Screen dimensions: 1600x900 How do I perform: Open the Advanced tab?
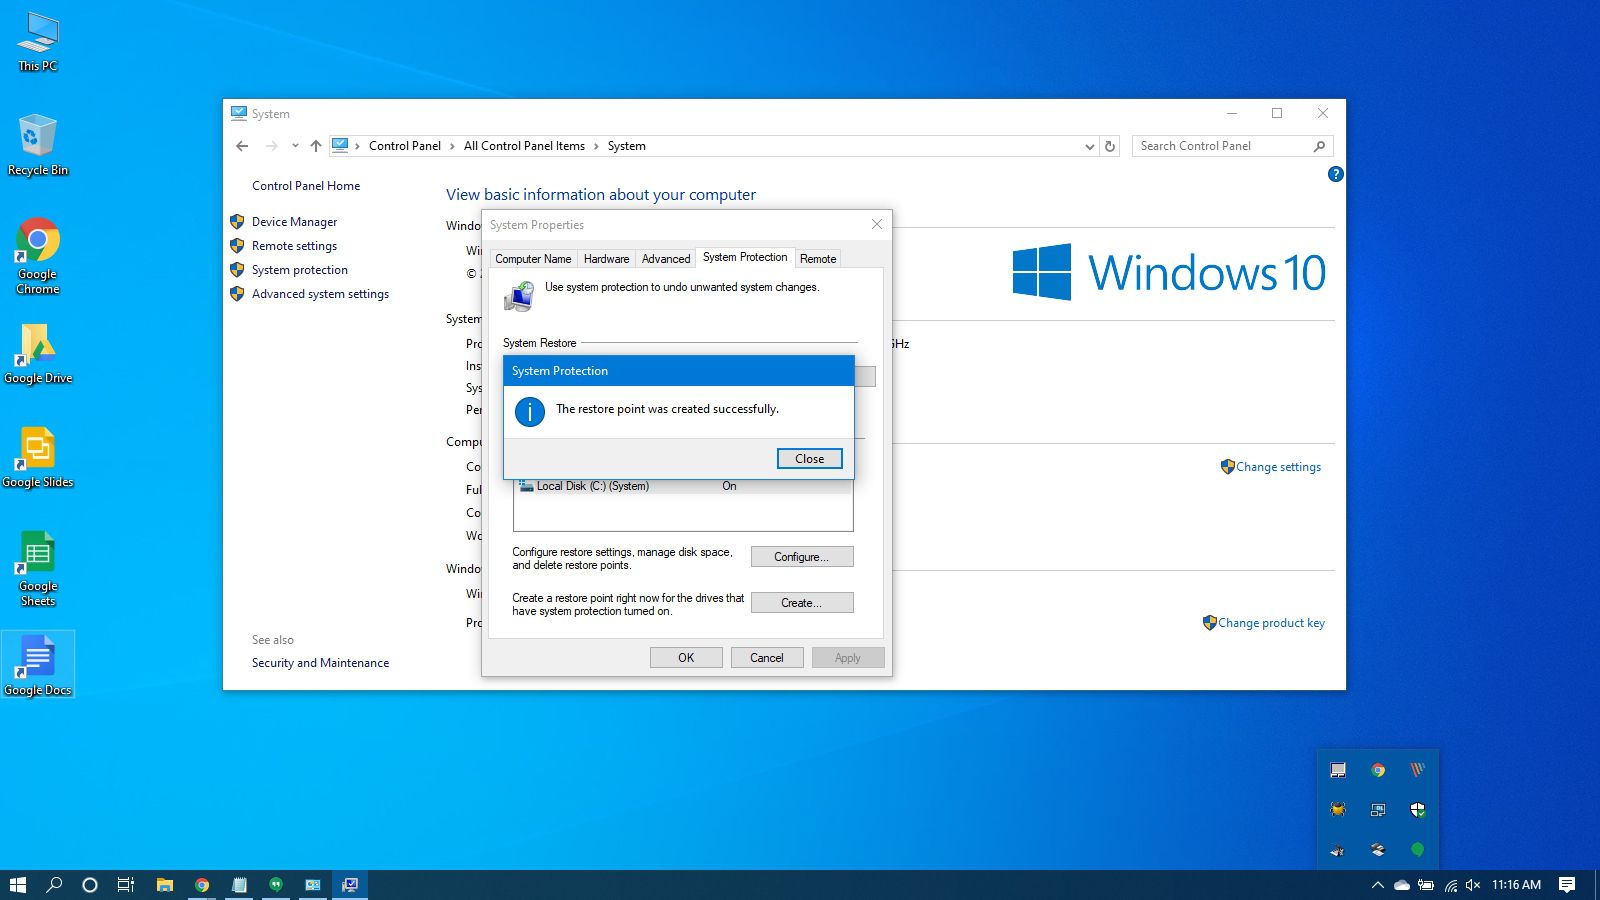click(x=666, y=259)
